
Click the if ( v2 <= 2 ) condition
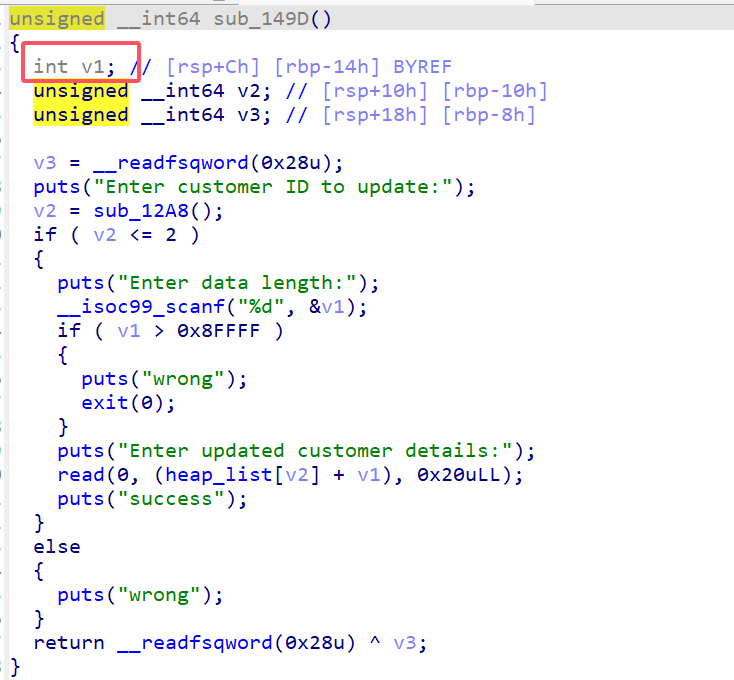point(117,235)
